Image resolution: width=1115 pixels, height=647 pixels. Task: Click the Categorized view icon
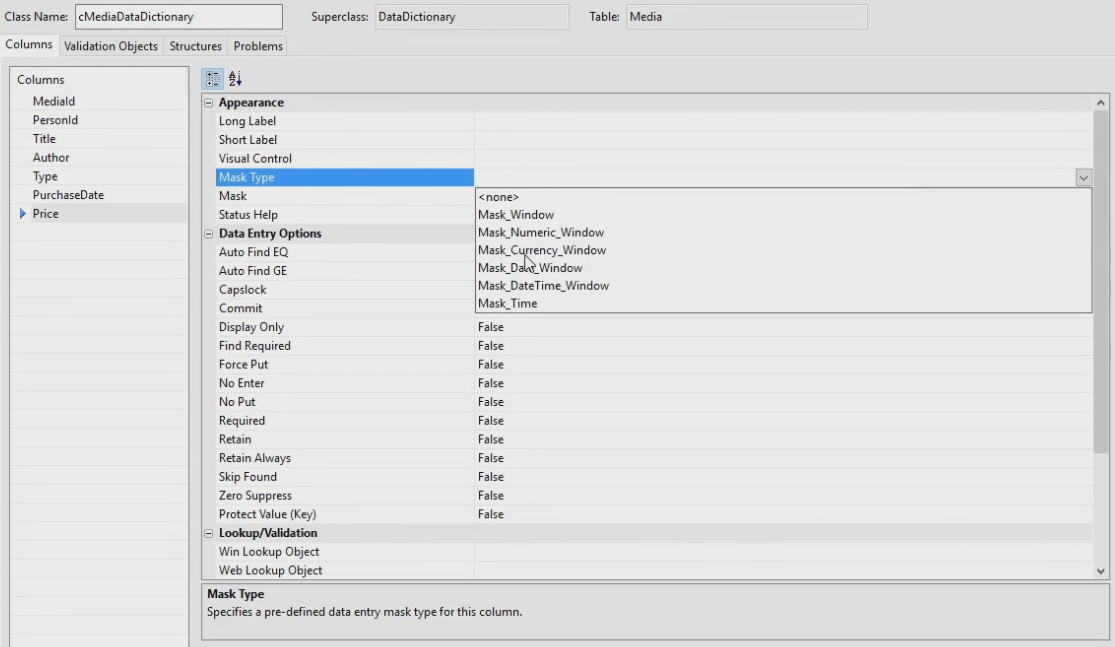click(213, 78)
